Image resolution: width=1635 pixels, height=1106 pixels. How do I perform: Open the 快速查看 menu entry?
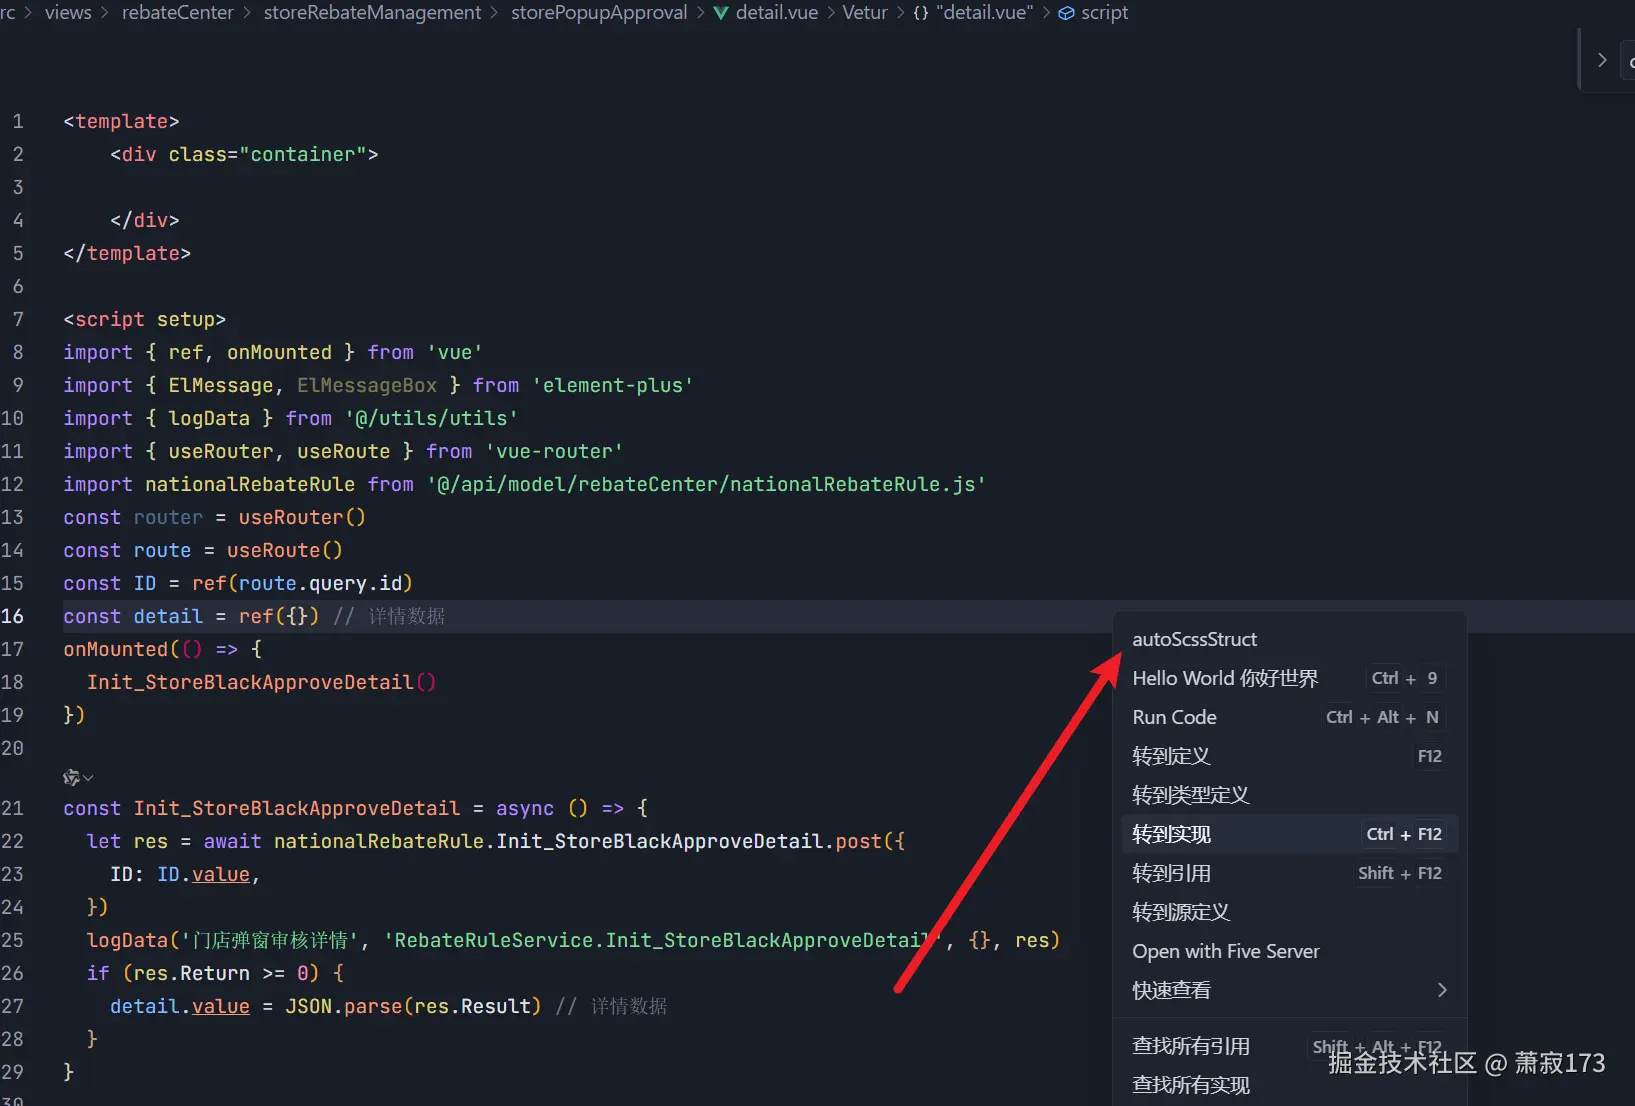click(x=1290, y=990)
